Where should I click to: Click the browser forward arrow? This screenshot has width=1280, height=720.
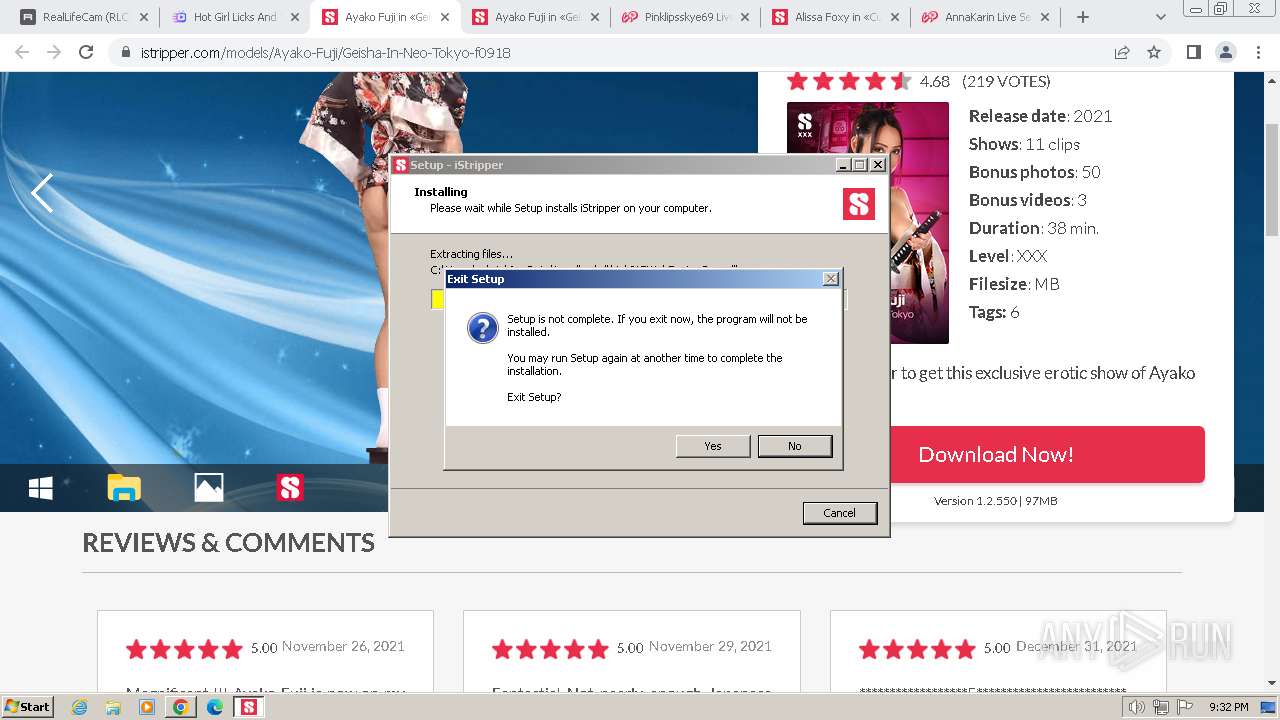click(x=54, y=52)
